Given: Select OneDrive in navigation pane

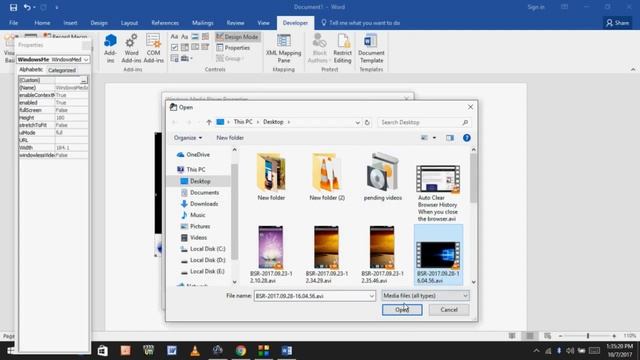Looking at the screenshot, I should [193, 155].
